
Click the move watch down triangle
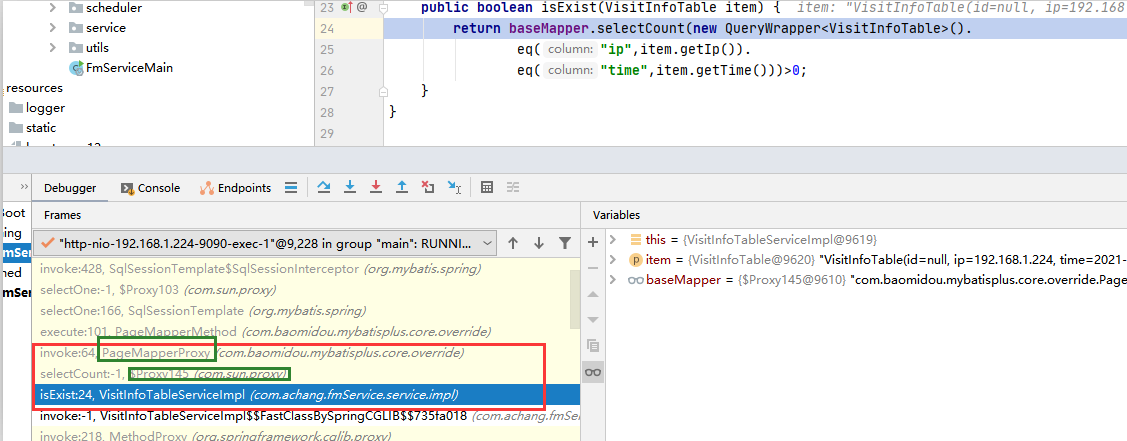593,320
